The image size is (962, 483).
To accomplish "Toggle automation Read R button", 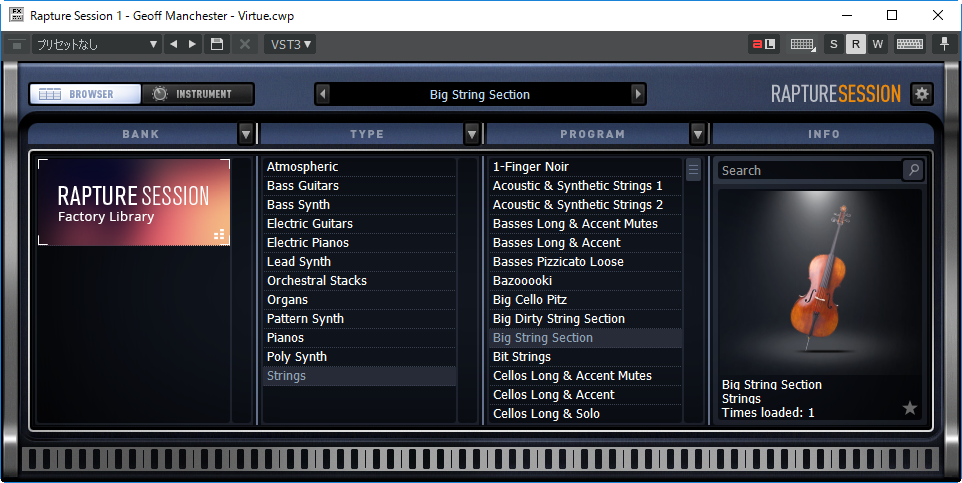I will [855, 44].
